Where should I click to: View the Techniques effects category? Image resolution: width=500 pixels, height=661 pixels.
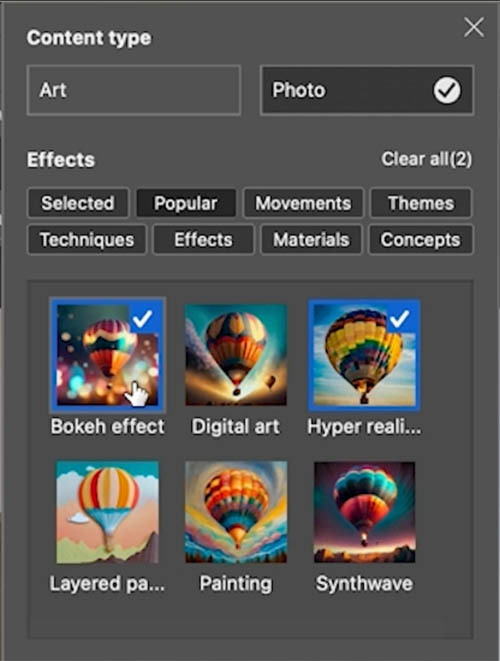coord(87,240)
